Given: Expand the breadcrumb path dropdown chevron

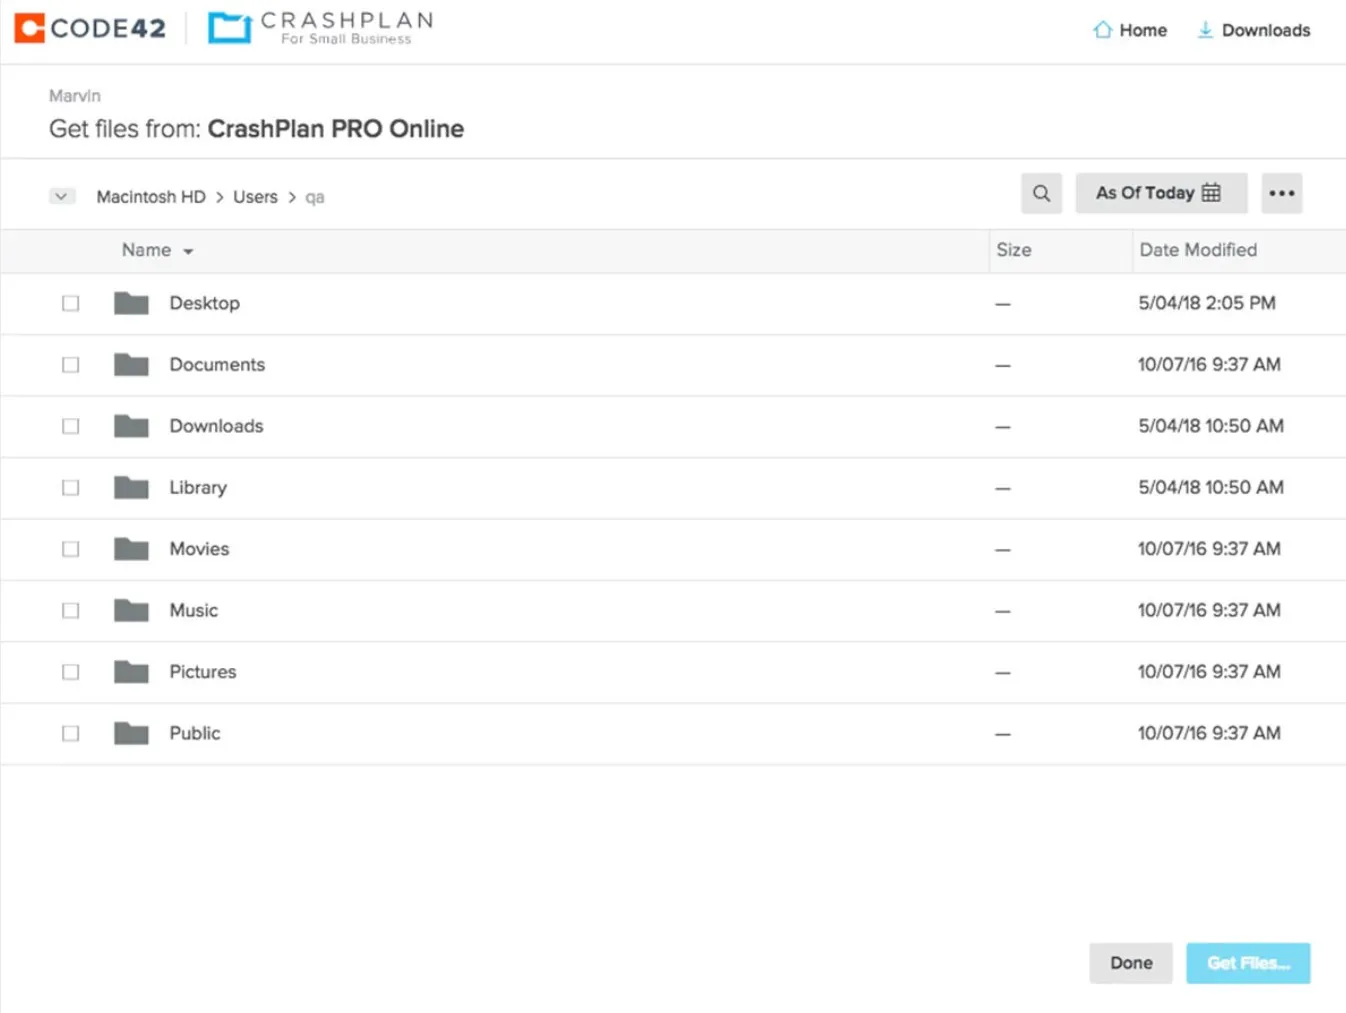Looking at the screenshot, I should click(62, 196).
